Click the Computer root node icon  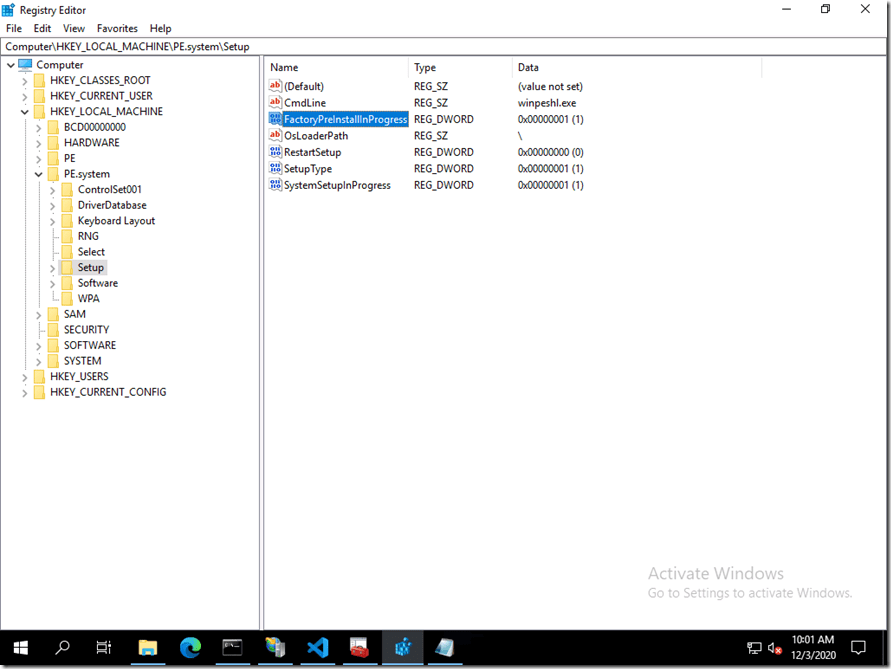(x=25, y=65)
